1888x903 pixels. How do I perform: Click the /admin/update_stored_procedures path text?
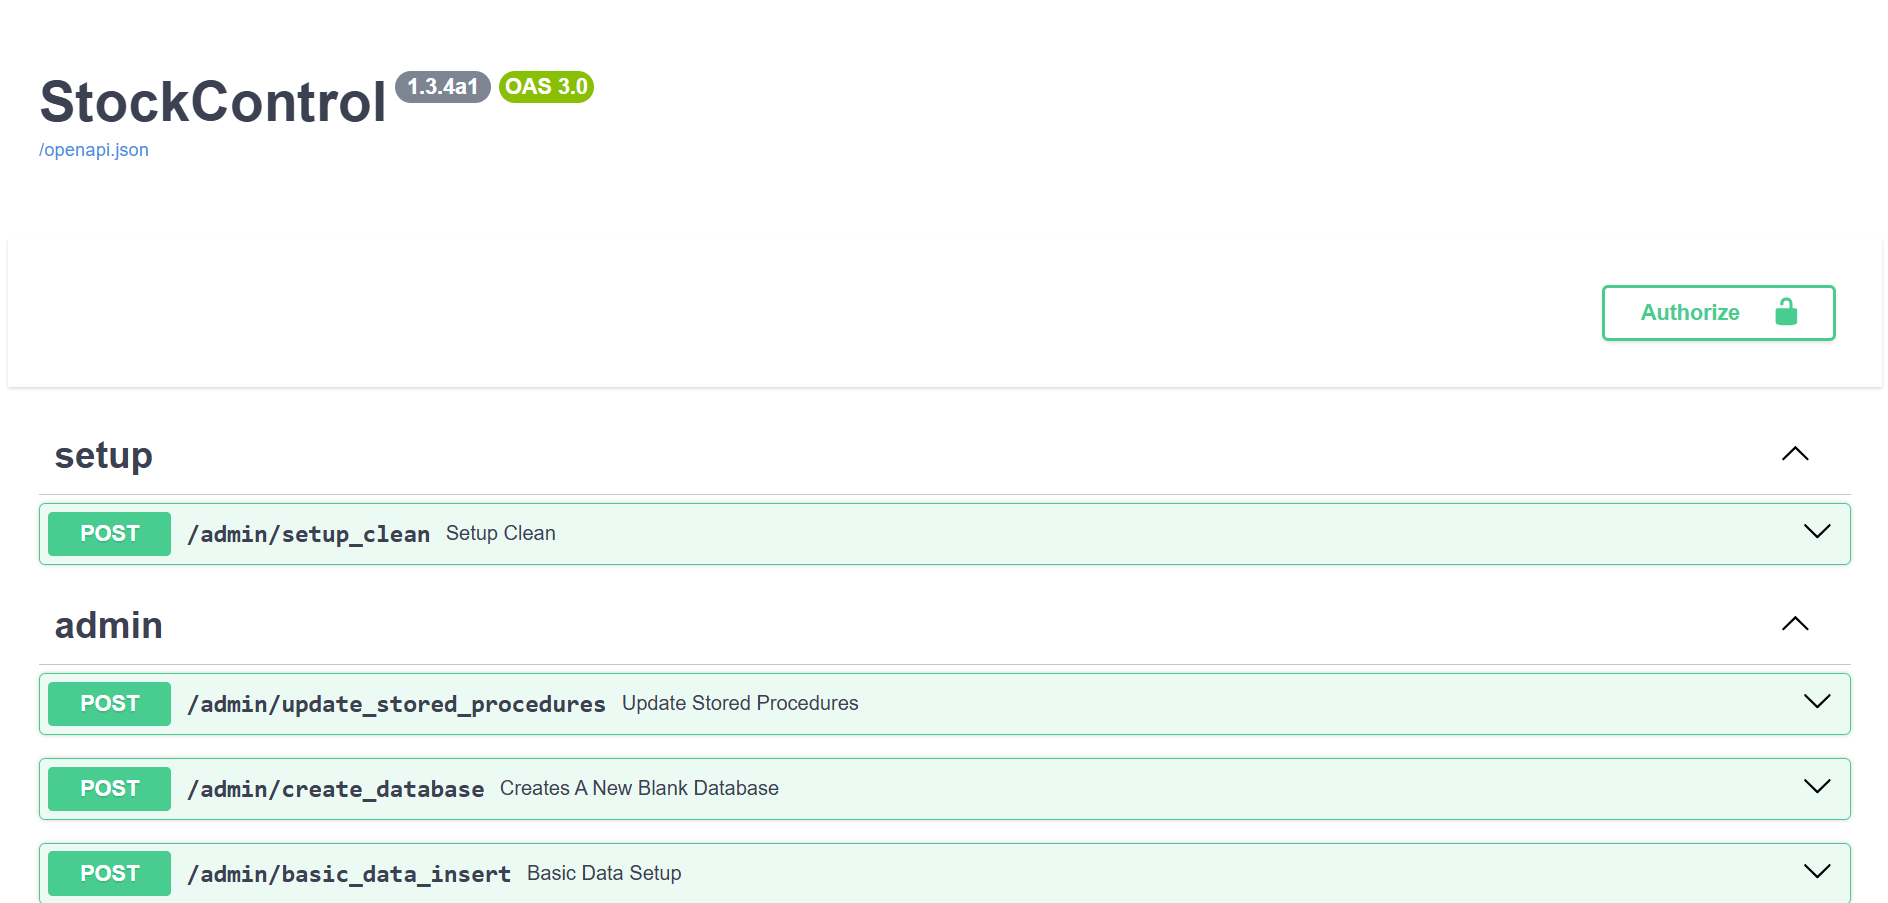tap(396, 704)
